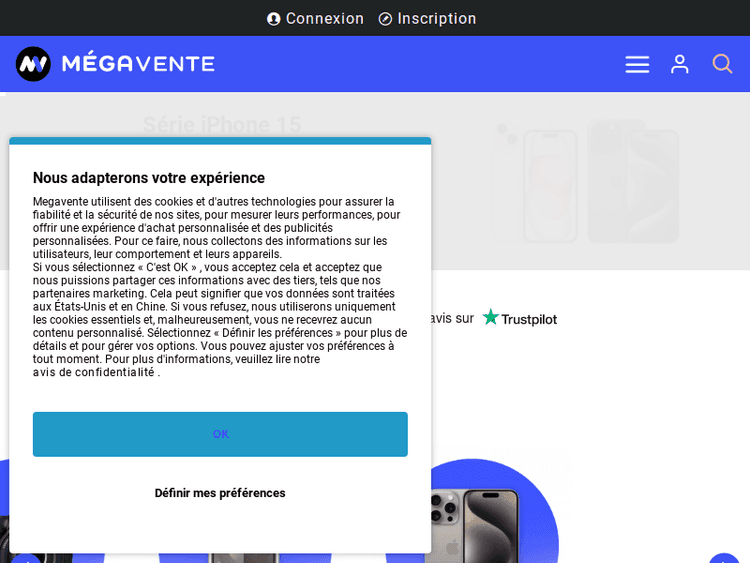Click the Trustpilot green star icon
Screen dimensions: 750x563
coord(490,317)
